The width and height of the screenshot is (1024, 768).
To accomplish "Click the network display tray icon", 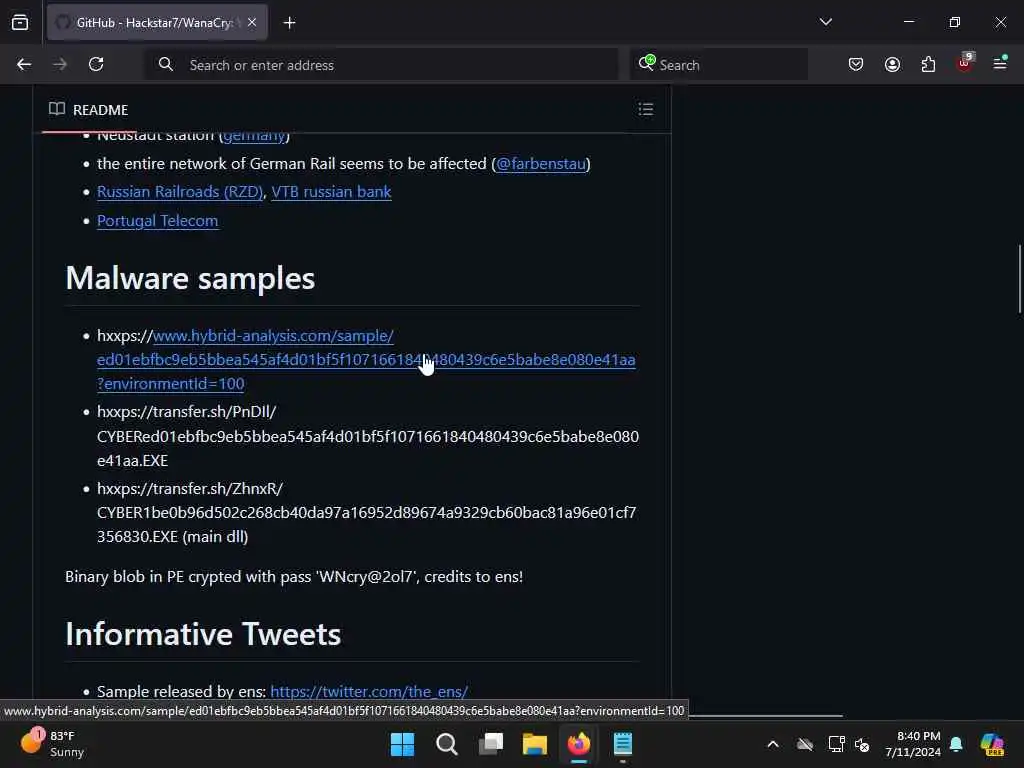I will pos(836,744).
